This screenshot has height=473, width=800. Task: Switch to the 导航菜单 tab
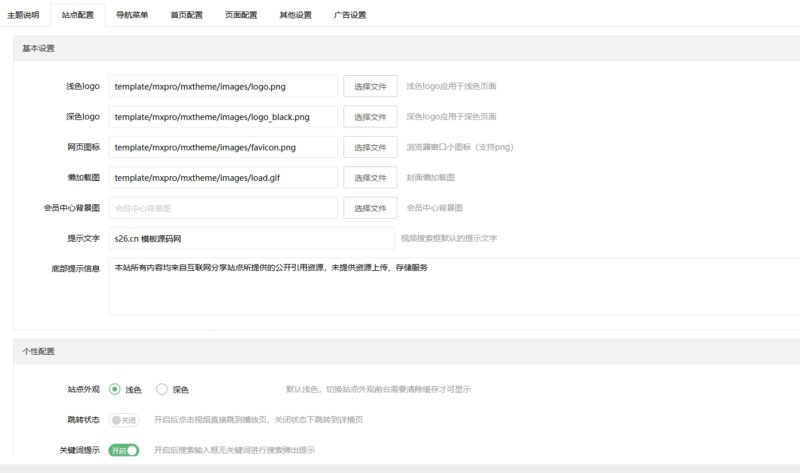tap(132, 15)
